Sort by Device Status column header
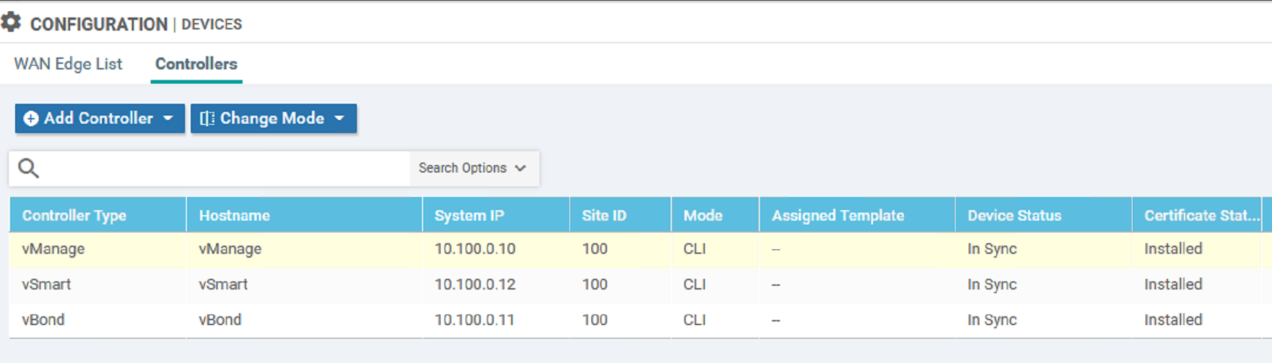 pos(1014,216)
